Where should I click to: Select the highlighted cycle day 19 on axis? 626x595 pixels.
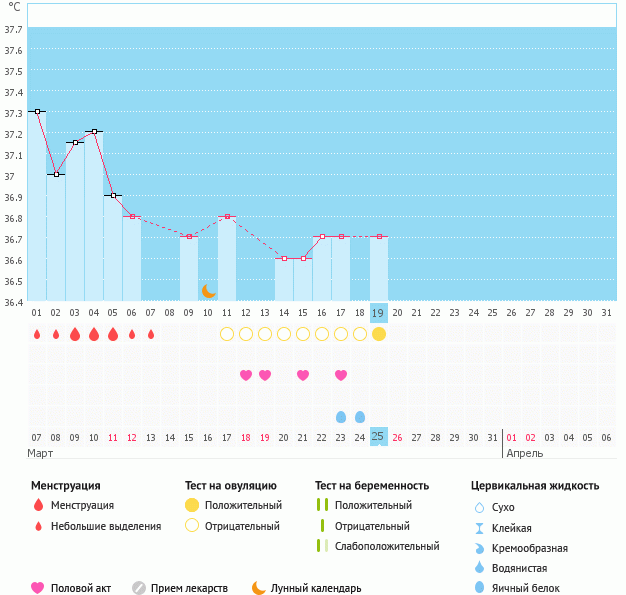coord(378,313)
